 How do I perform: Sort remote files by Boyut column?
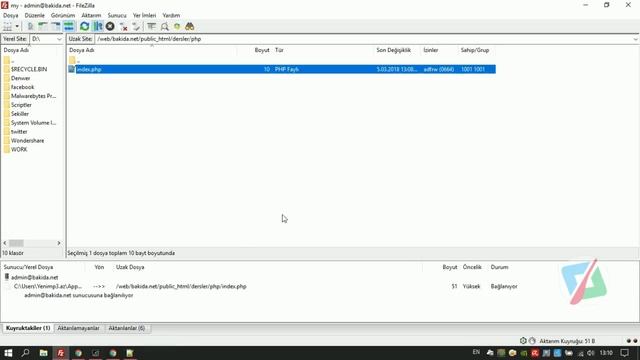tap(255, 50)
